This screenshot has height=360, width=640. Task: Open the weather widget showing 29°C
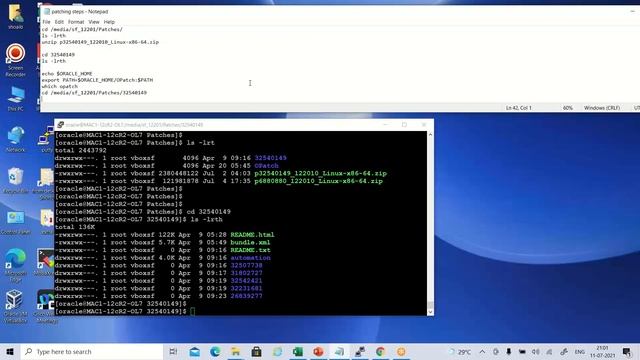[x=460, y=351]
